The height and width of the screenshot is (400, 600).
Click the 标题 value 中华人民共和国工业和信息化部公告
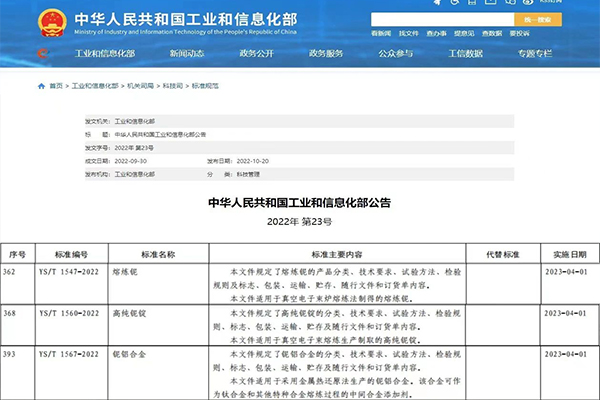(x=160, y=135)
